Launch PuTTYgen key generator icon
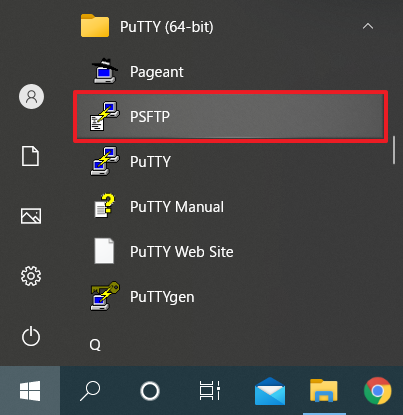The height and width of the screenshot is (415, 403). pos(105,296)
